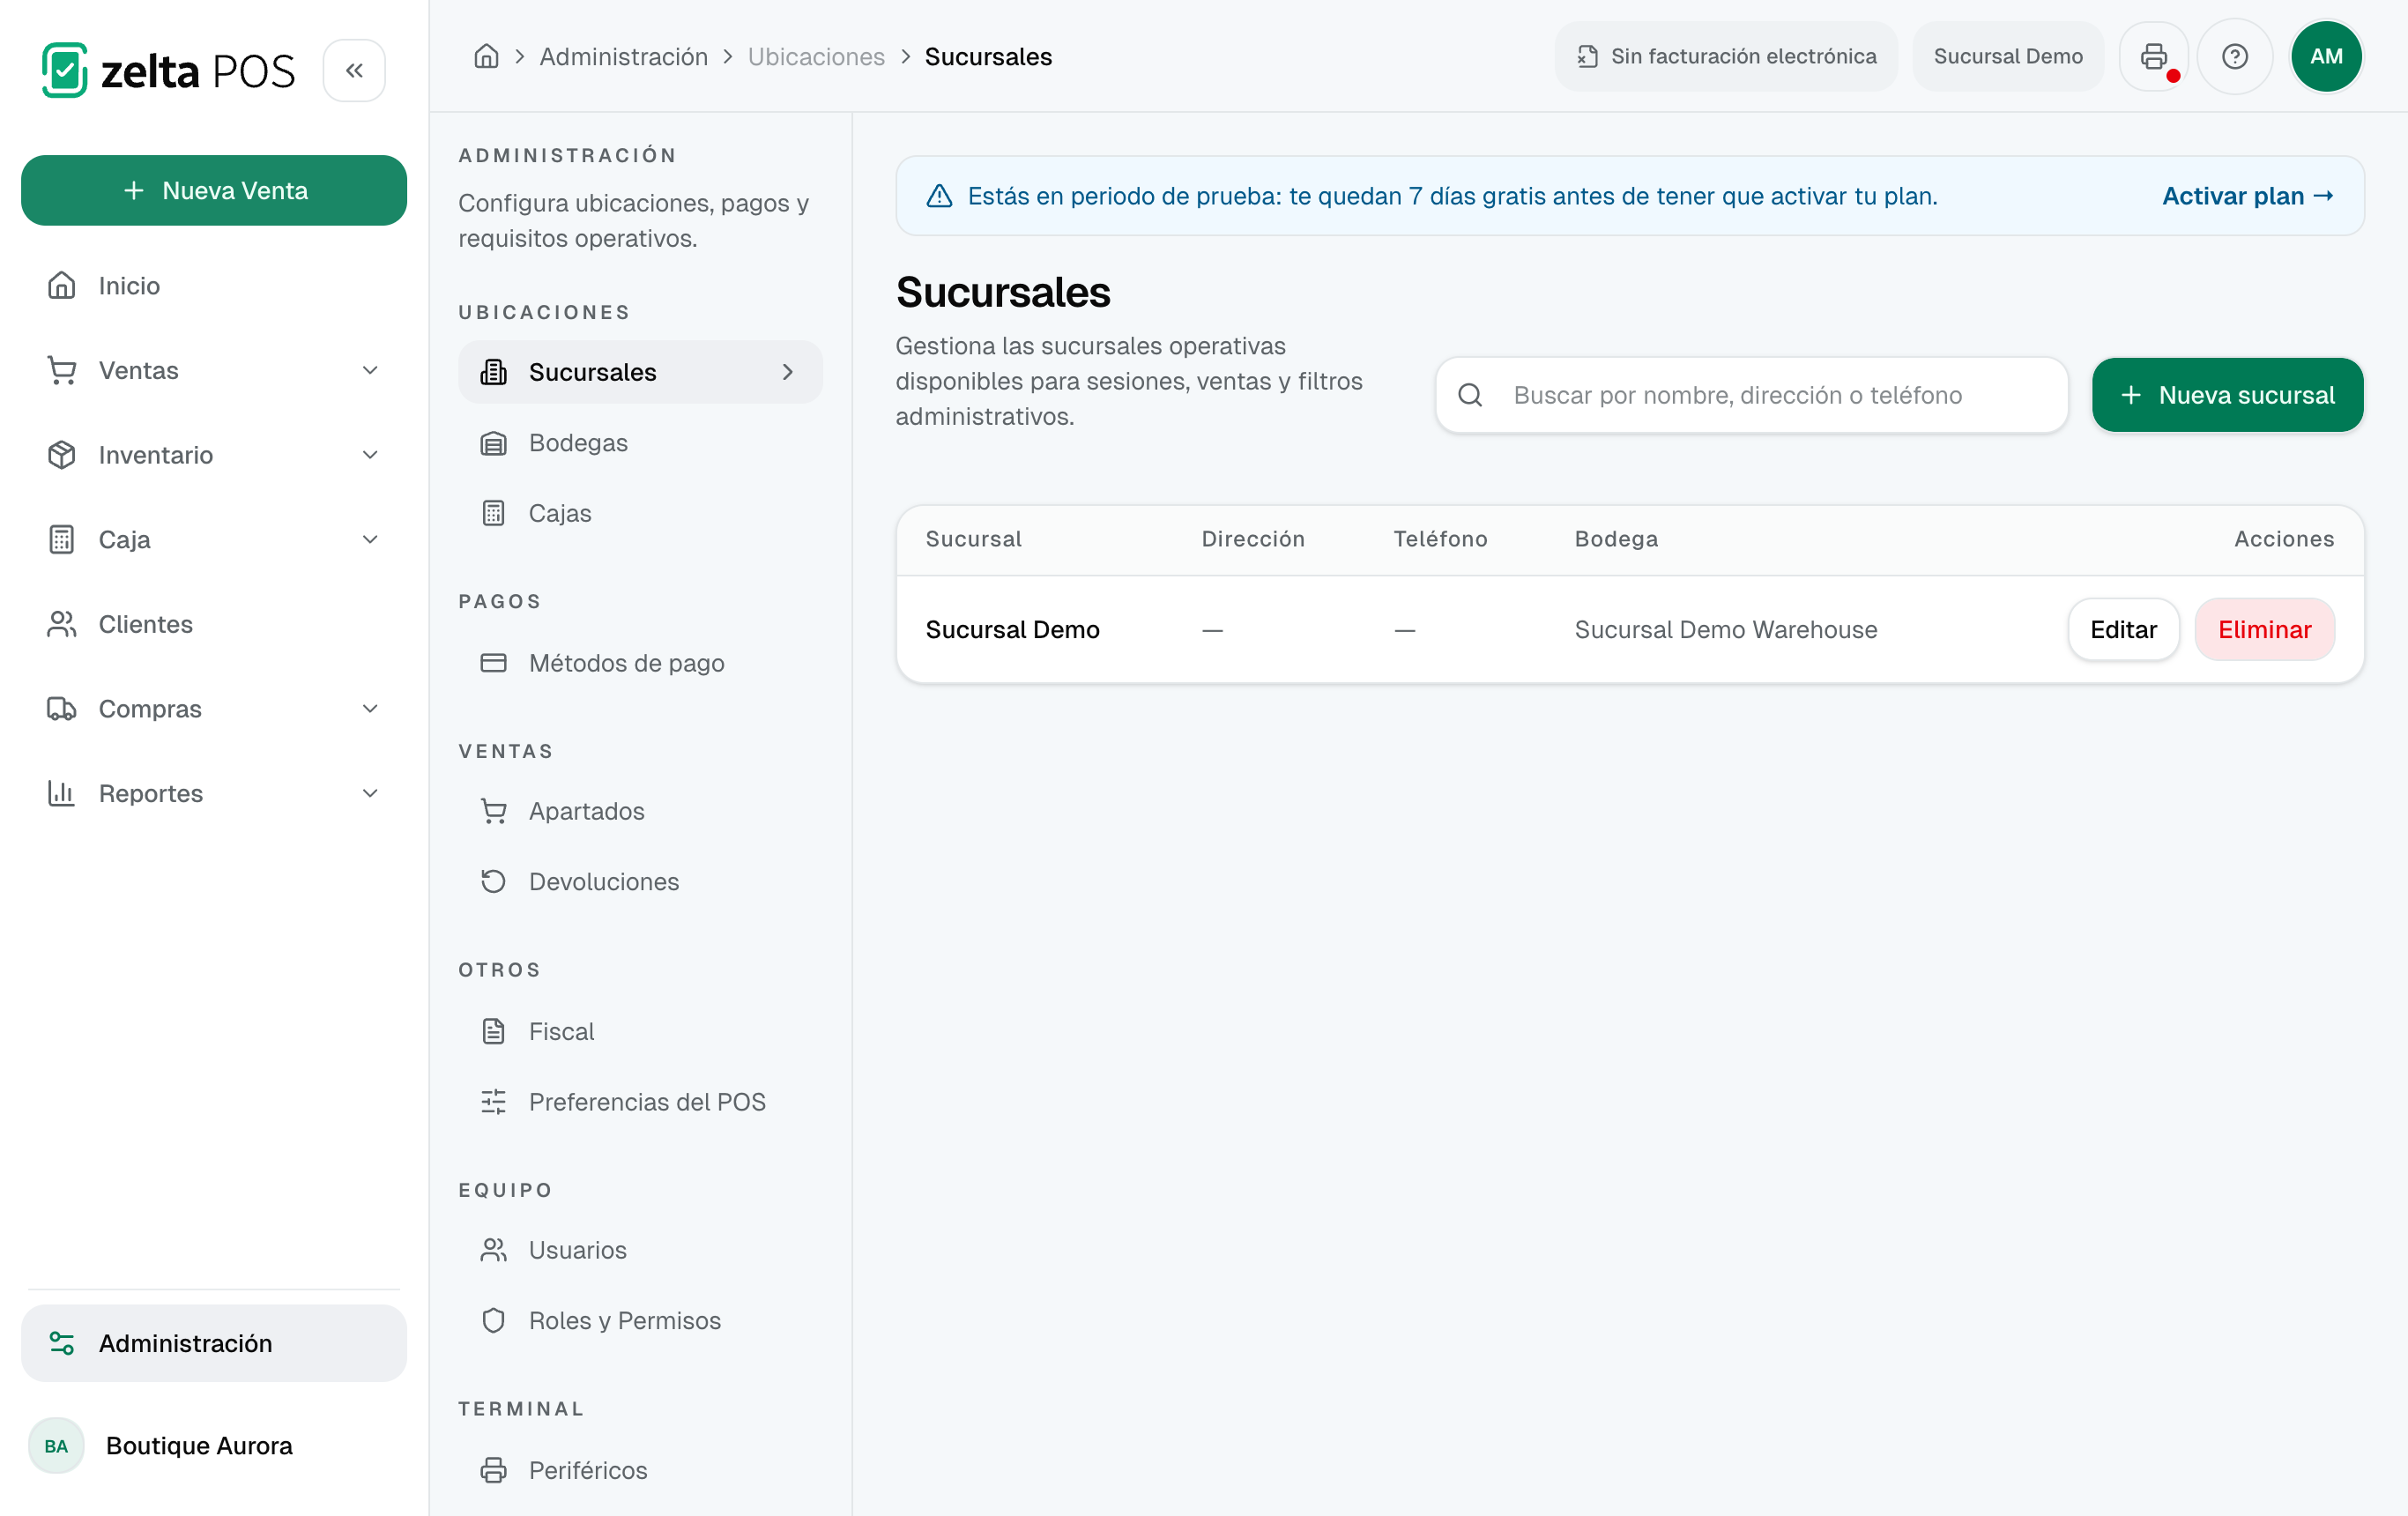Click the Inventario box icon
Image resolution: width=2408 pixels, height=1516 pixels.
[x=62, y=455]
